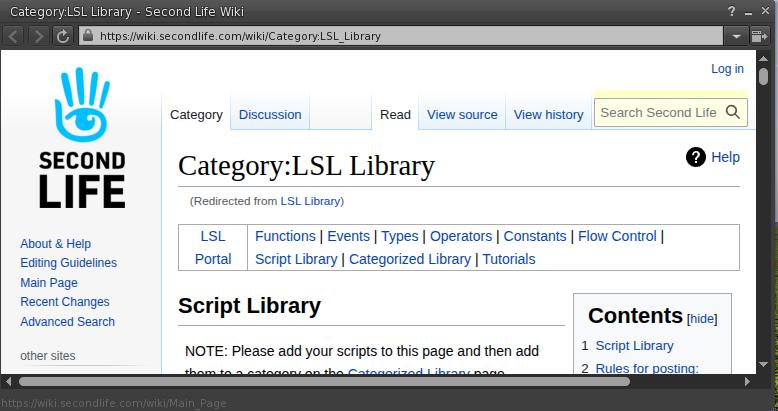Click the window help question mark
This screenshot has height=411, width=778.
(x=732, y=11)
